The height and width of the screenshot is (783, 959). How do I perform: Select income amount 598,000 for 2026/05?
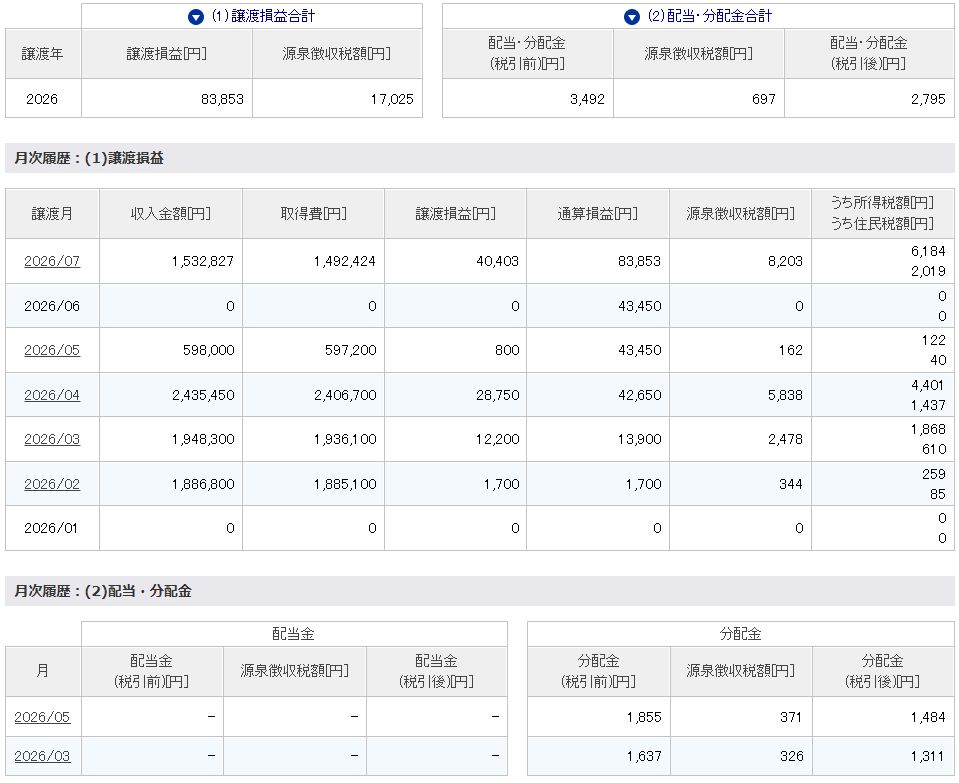pos(209,350)
